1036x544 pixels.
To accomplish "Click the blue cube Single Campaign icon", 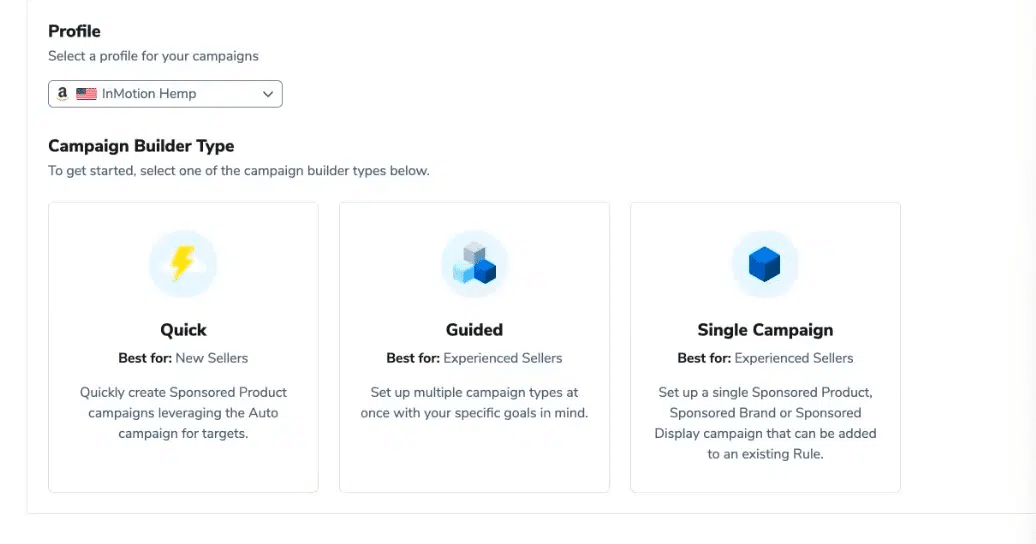I will tap(765, 264).
